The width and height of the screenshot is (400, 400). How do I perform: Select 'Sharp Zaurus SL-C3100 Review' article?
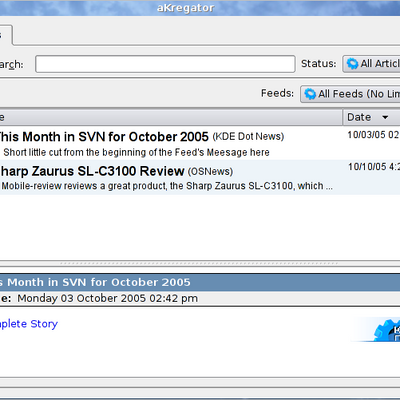tap(92, 171)
